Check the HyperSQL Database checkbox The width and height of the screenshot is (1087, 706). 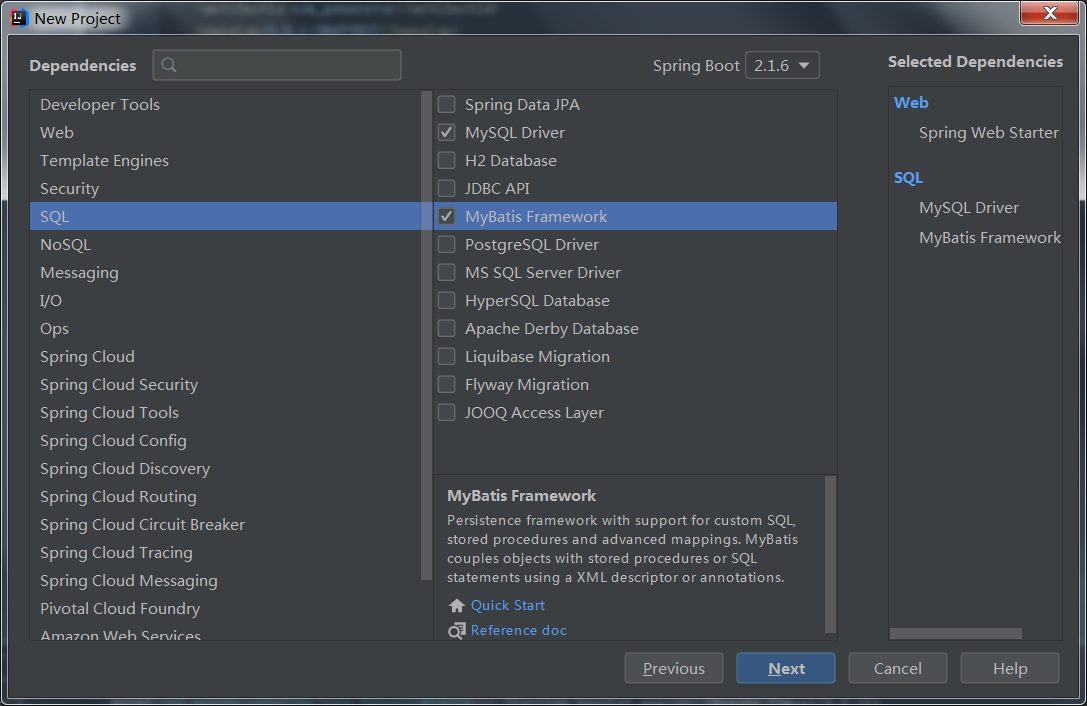446,300
